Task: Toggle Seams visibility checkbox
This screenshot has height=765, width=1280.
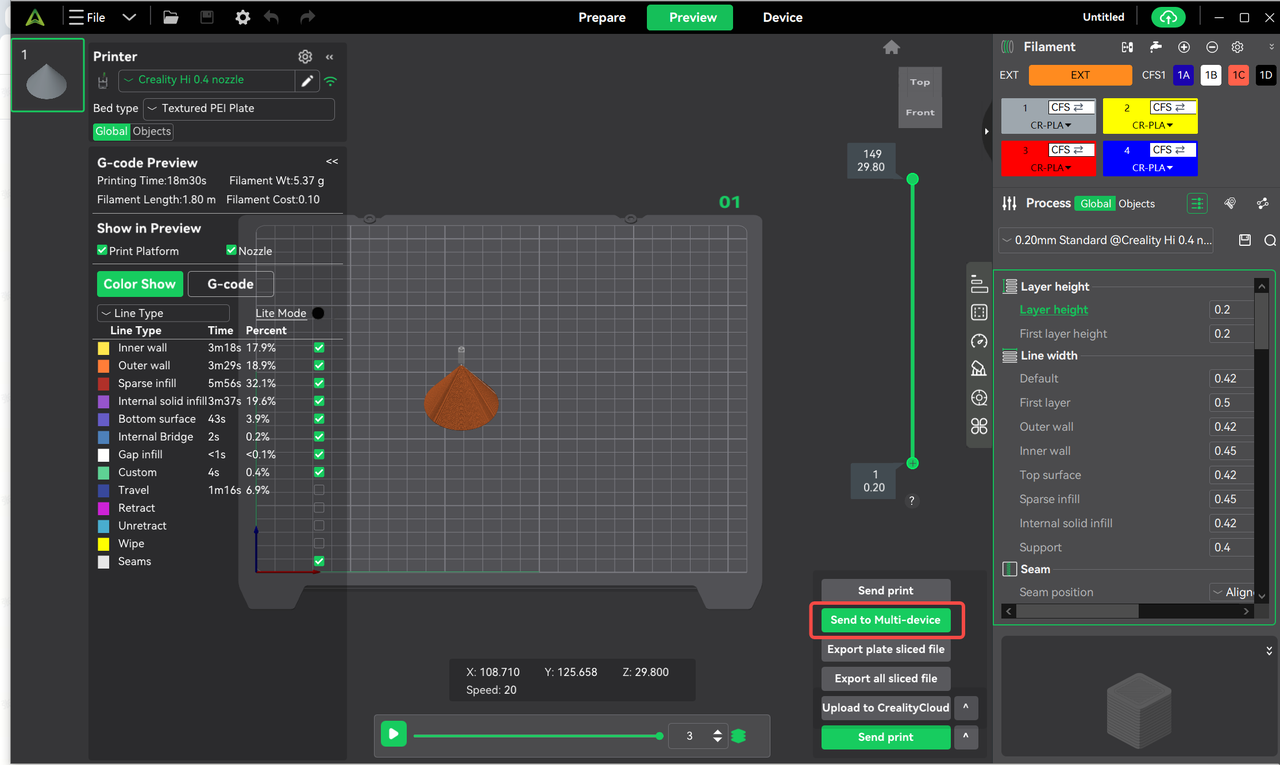Action: click(319, 562)
